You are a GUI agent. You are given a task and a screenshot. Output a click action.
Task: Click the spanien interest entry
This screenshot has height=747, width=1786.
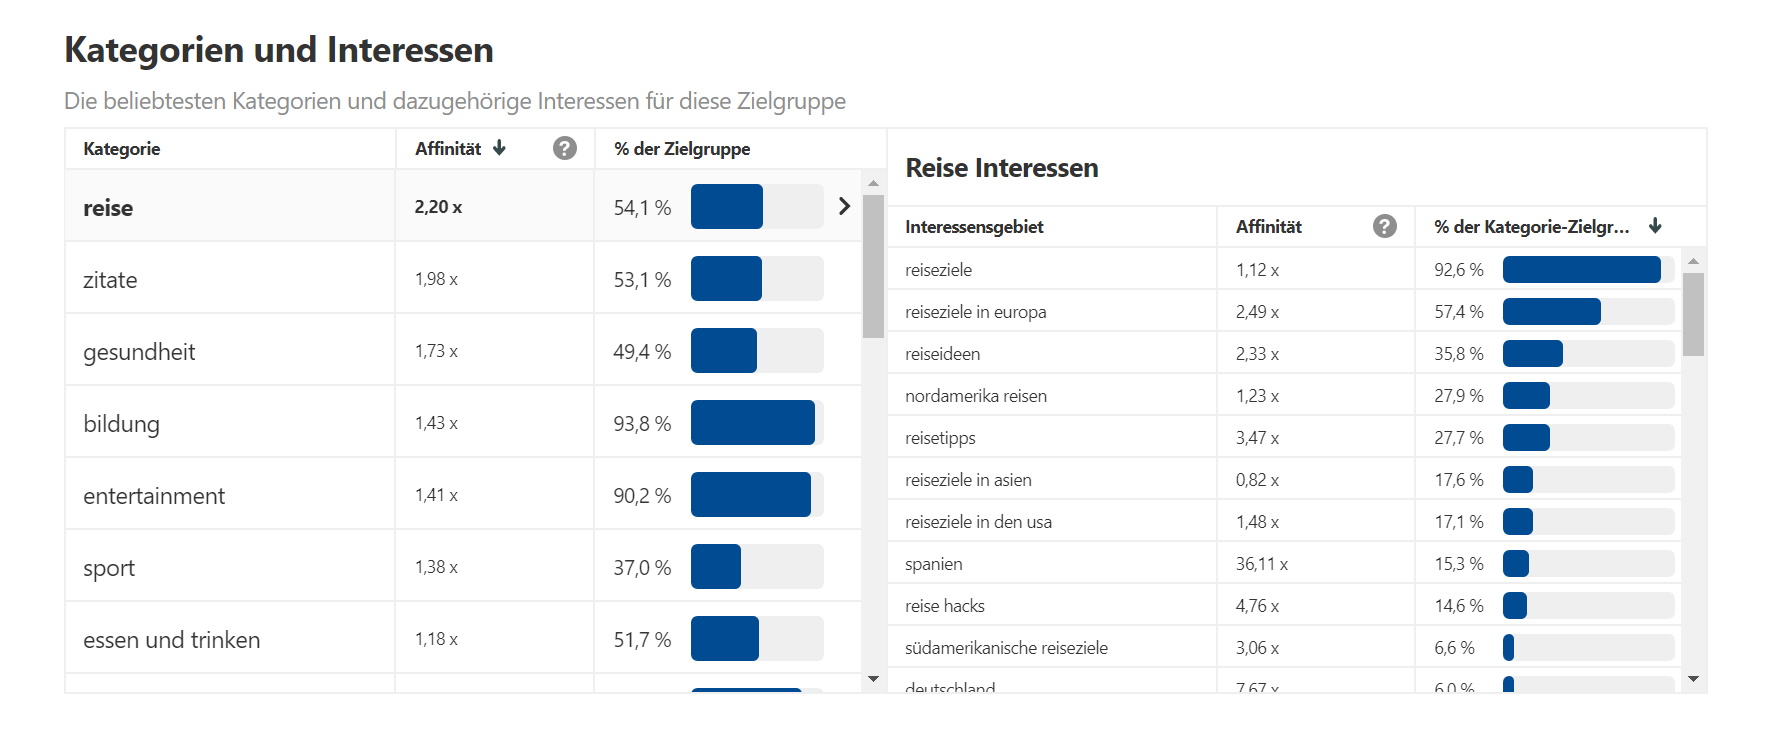[933, 563]
